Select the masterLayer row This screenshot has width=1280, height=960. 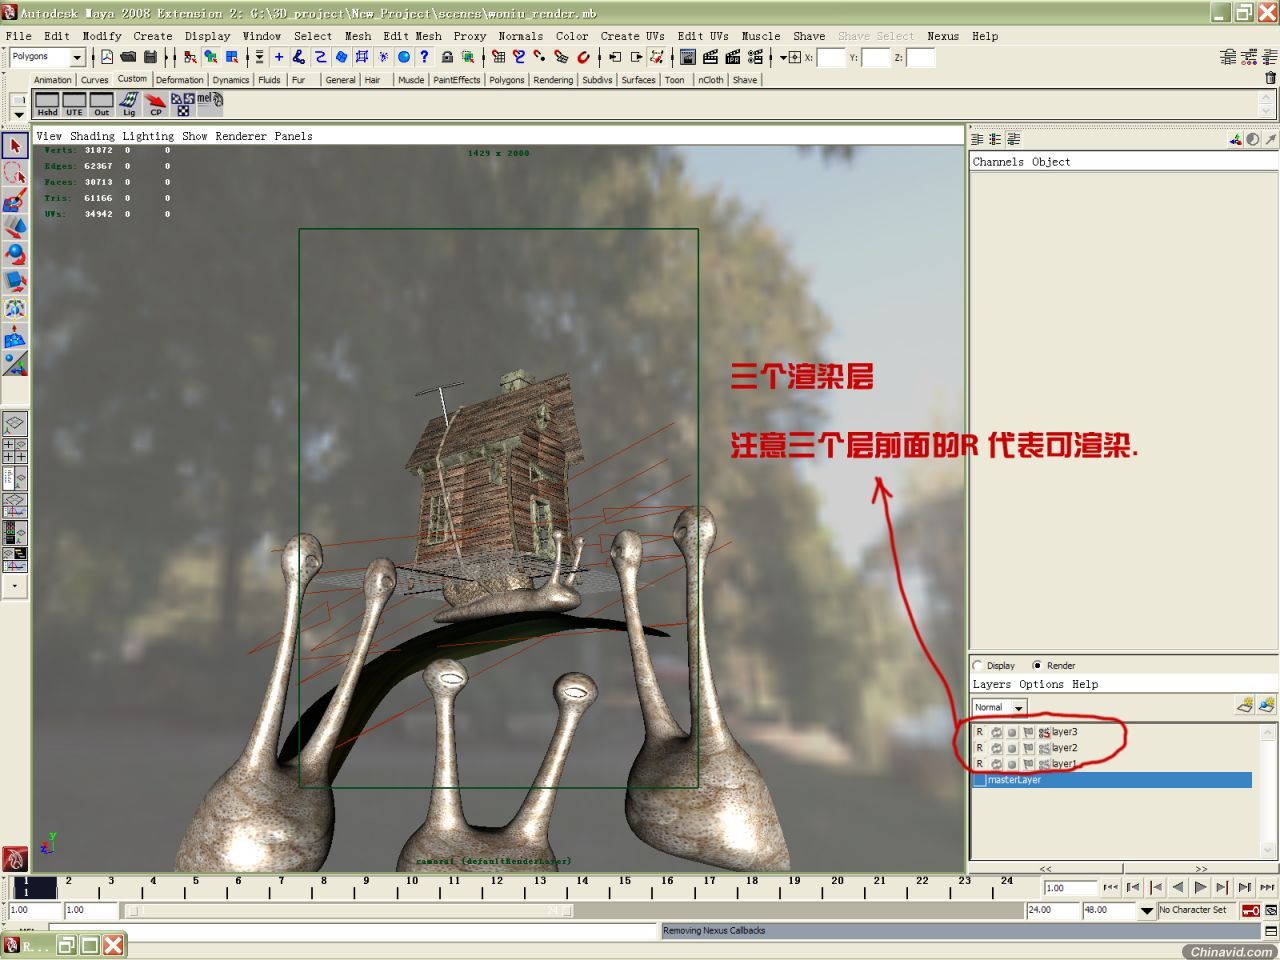coord(1111,780)
